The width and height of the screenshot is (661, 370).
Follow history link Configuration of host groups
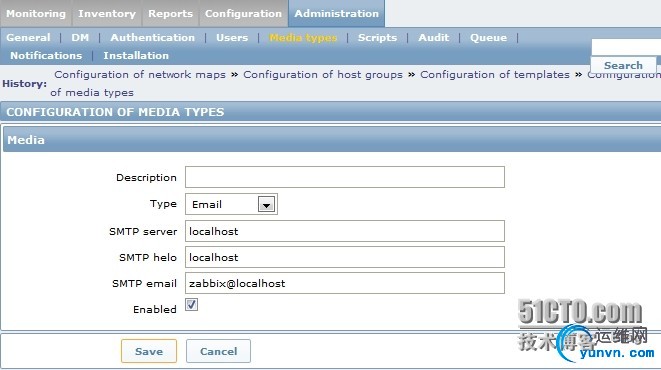point(323,75)
